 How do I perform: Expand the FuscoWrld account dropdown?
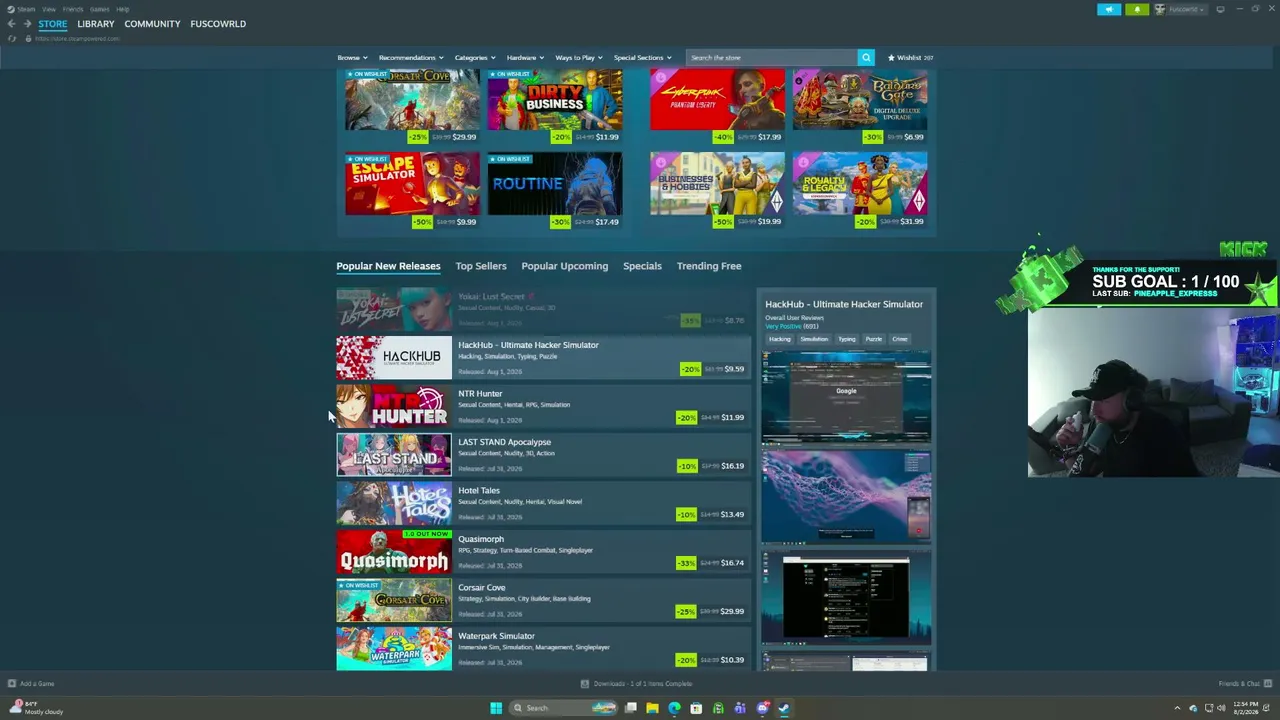[1181, 9]
